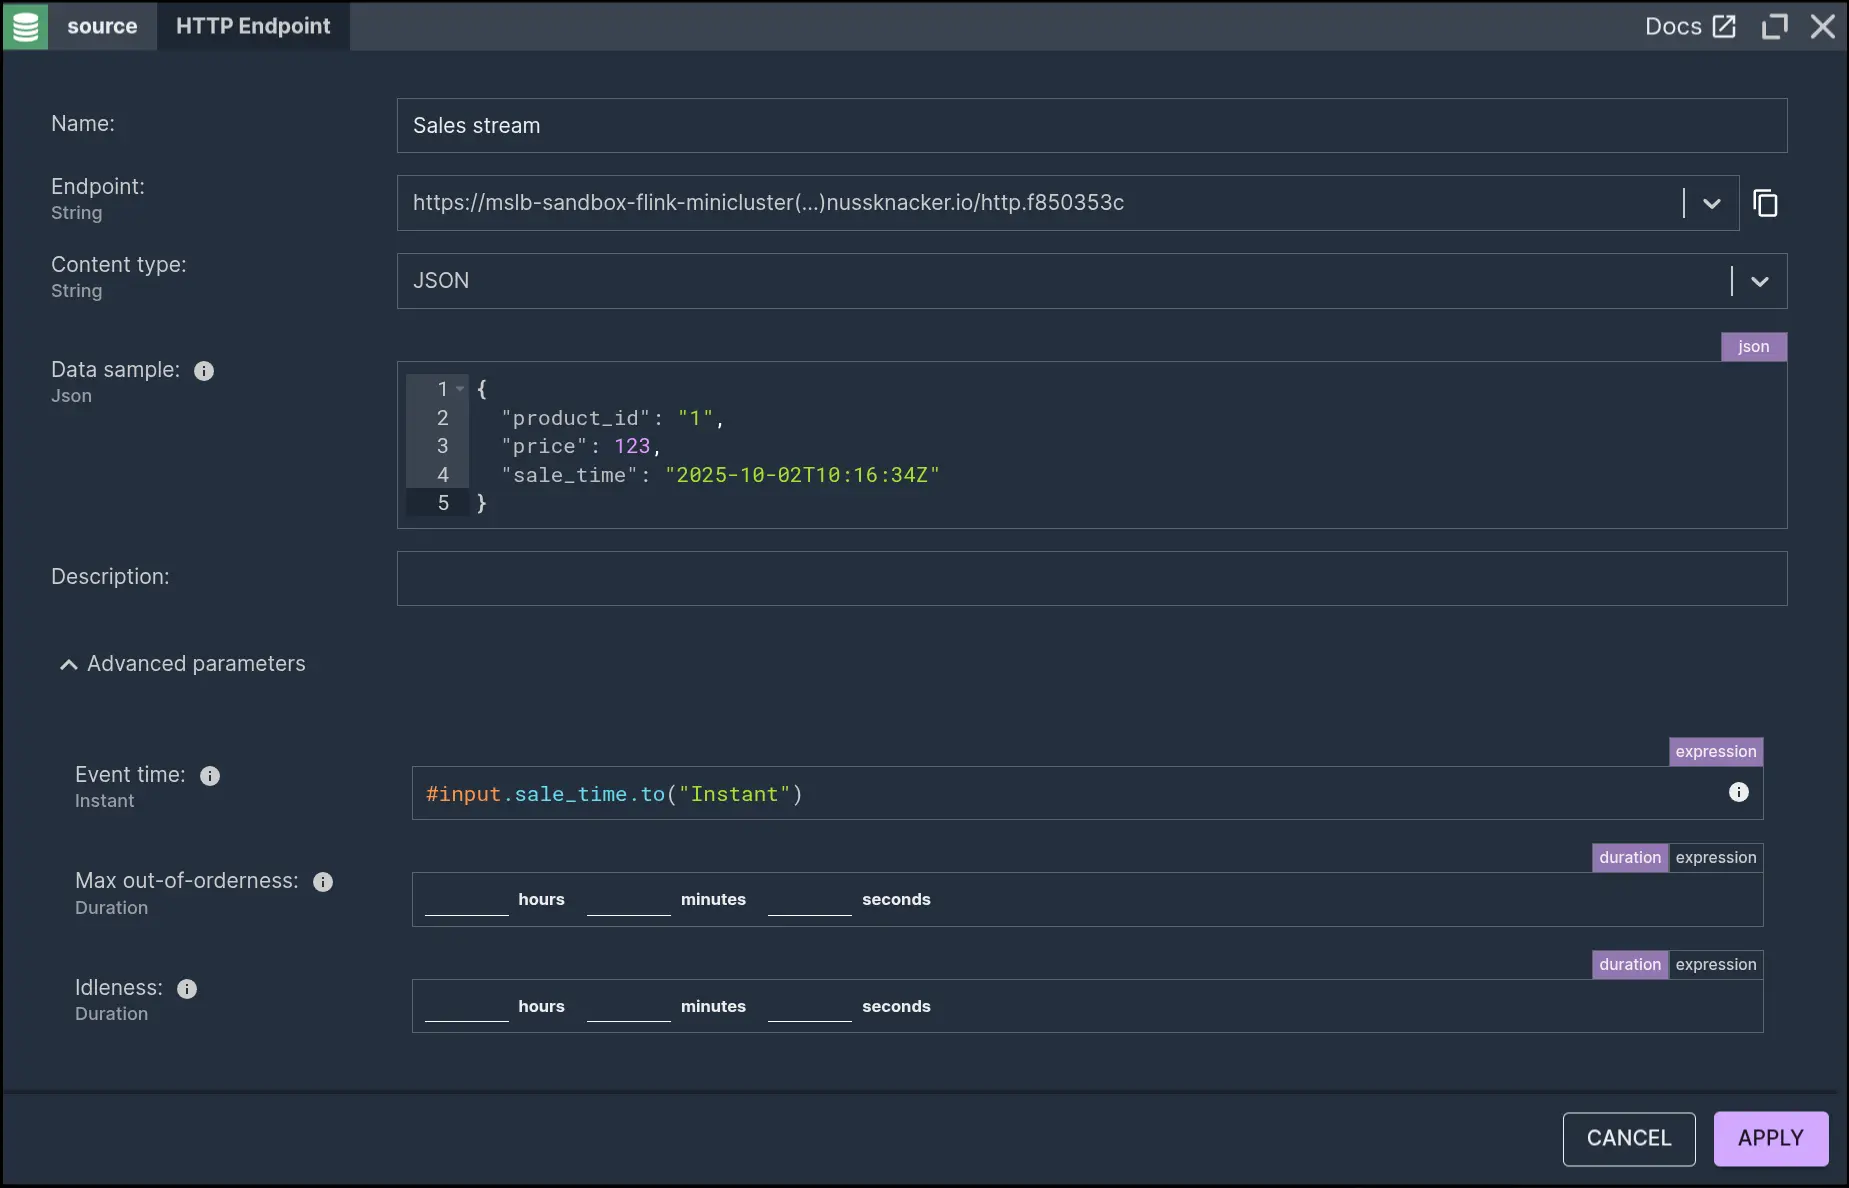1849x1188 pixels.
Task: Switch Max out-of-orderness to expression mode
Action: pos(1716,858)
